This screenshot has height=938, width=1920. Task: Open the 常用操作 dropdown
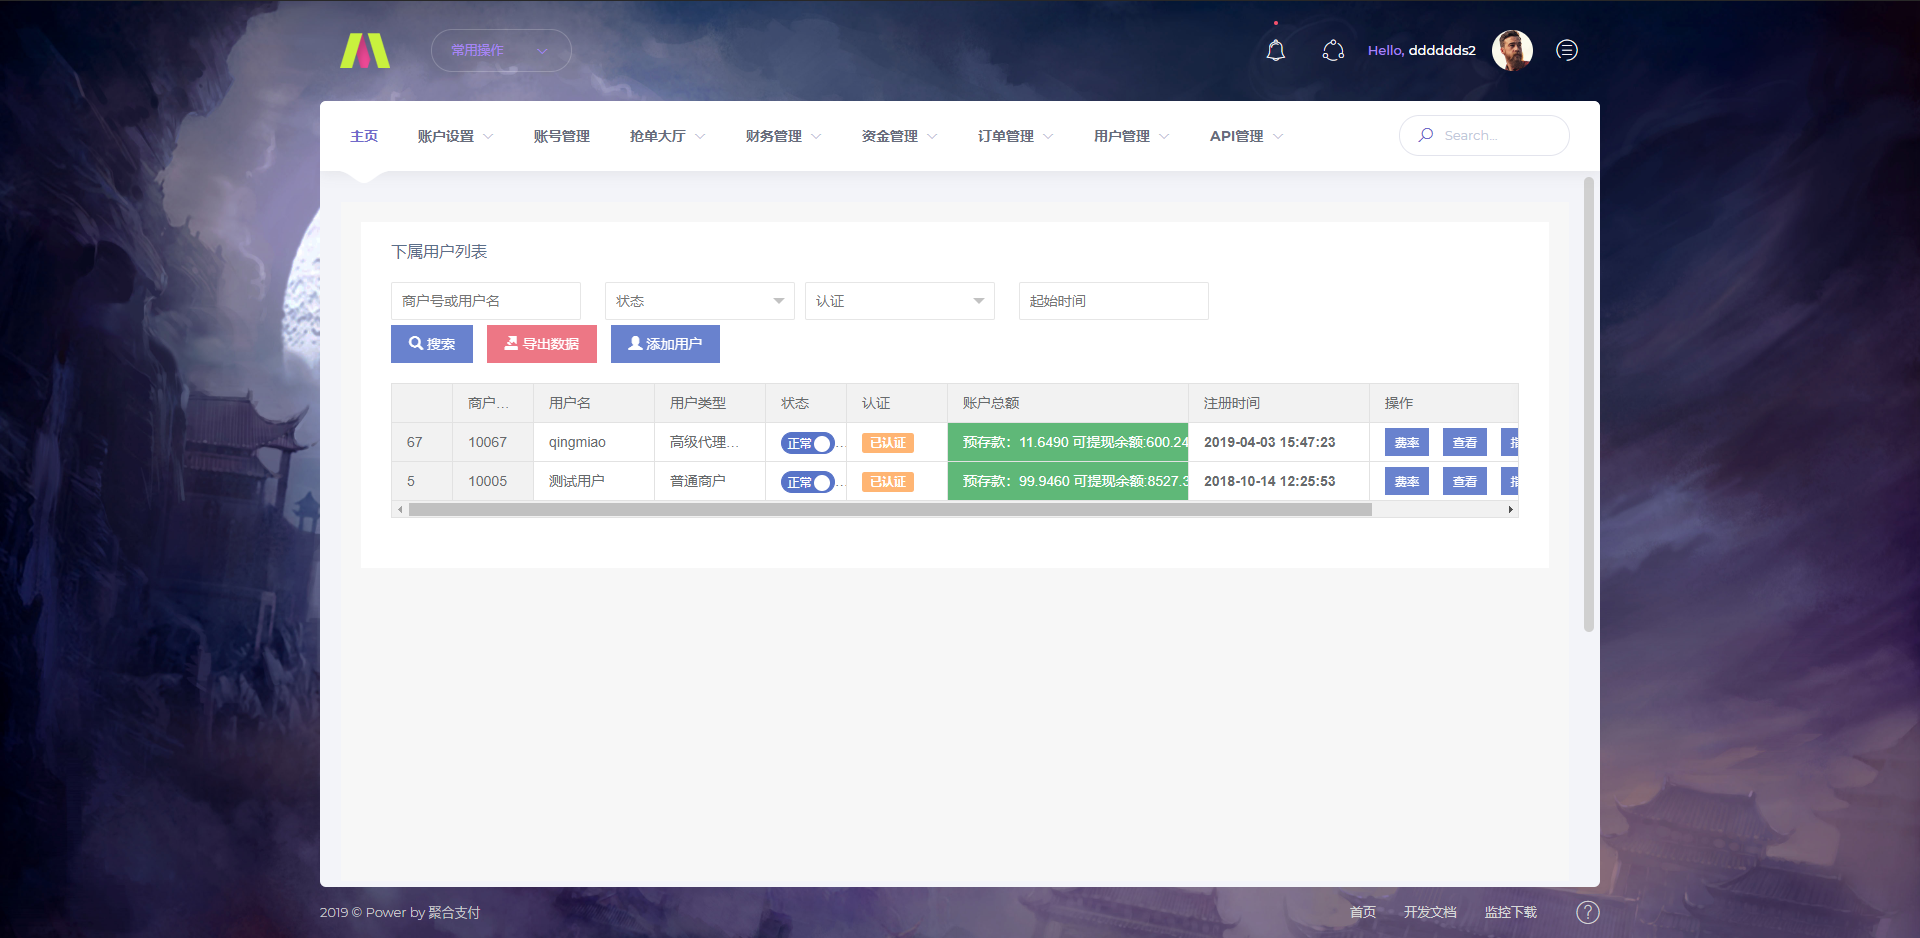tap(501, 50)
